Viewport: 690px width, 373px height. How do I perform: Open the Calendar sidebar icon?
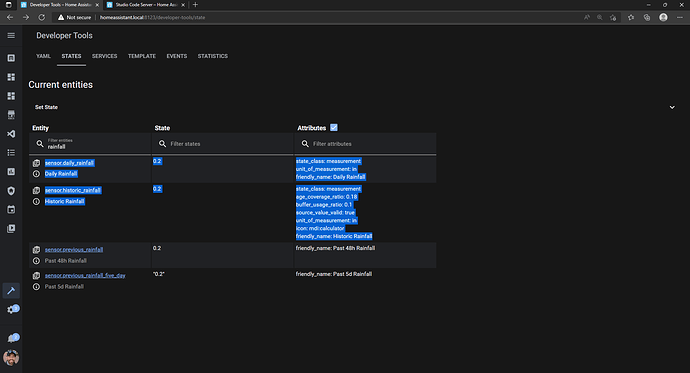(11, 209)
